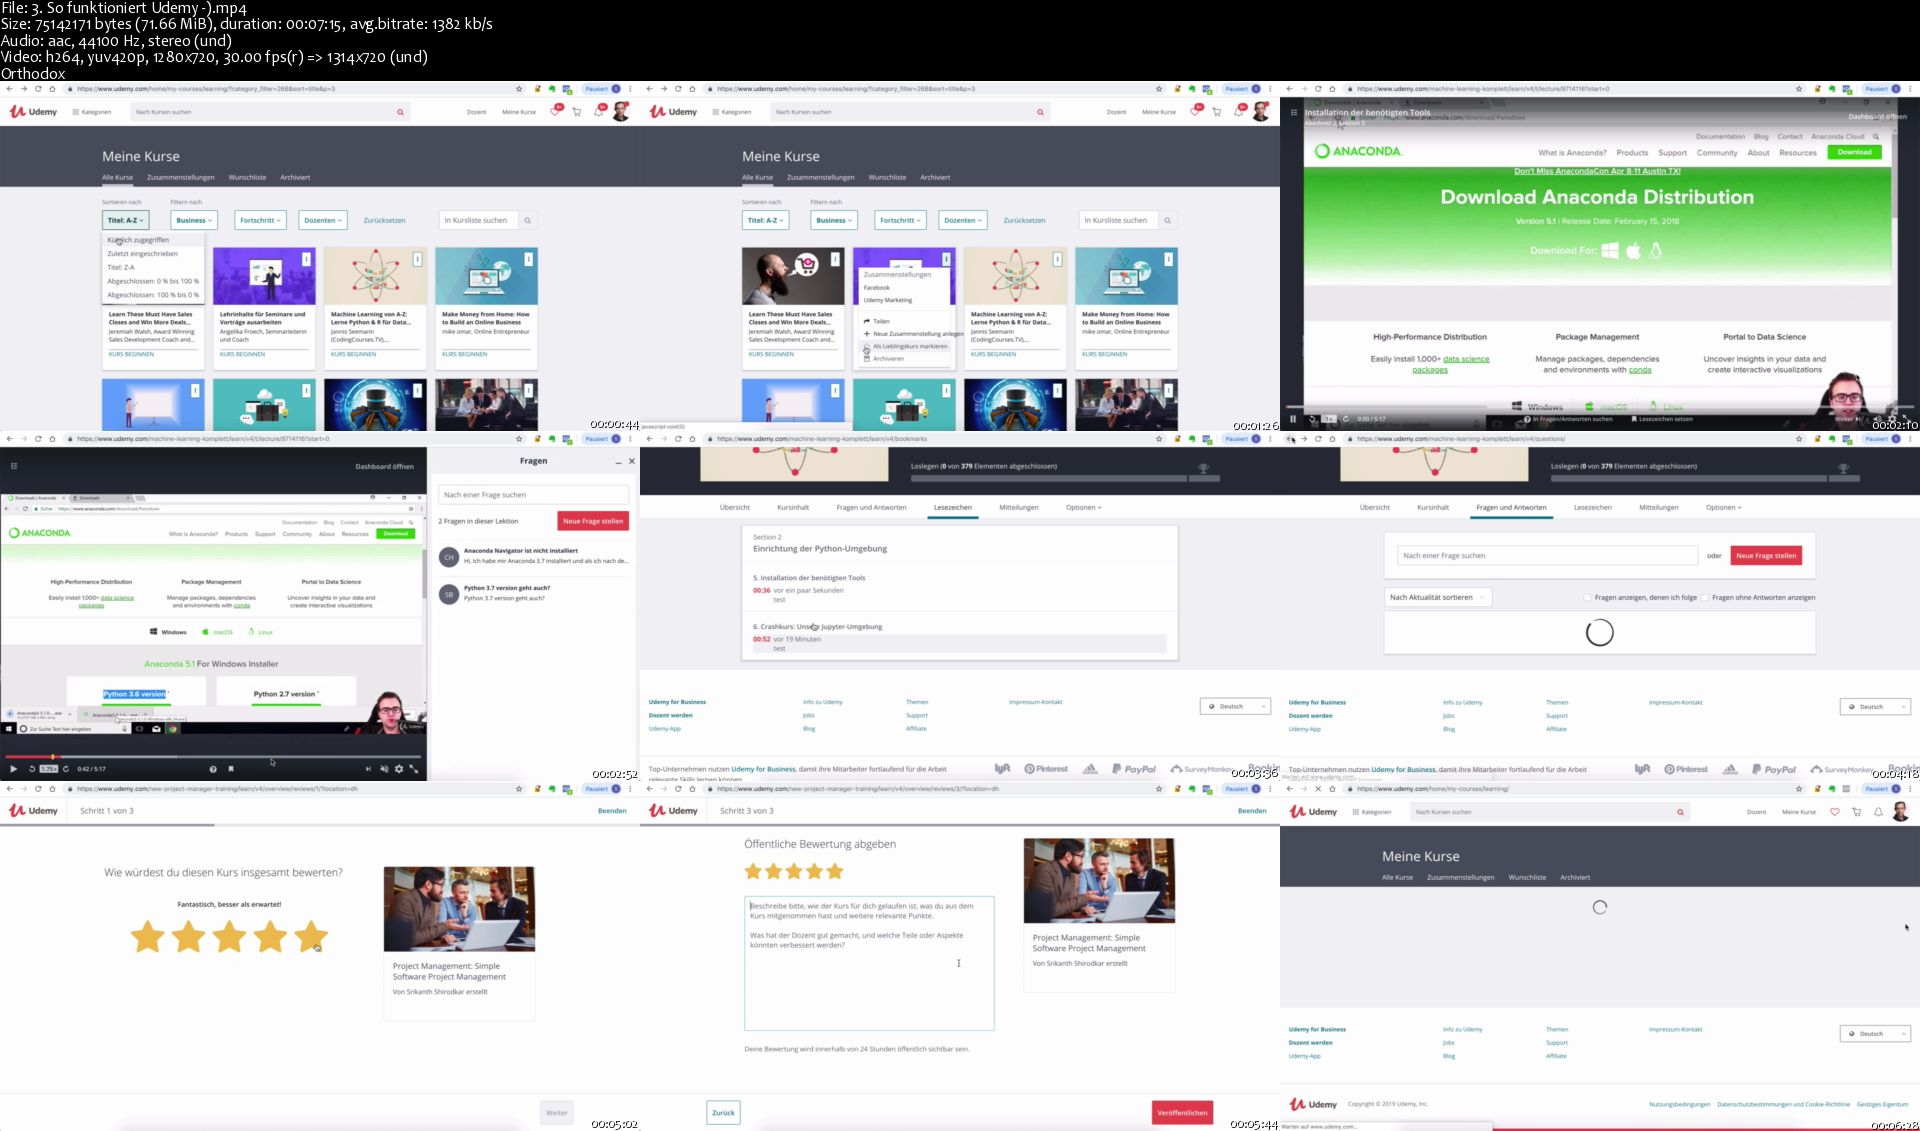
Task: Click 'Neue Frage stellen' in the Fragen panel
Action: point(593,521)
